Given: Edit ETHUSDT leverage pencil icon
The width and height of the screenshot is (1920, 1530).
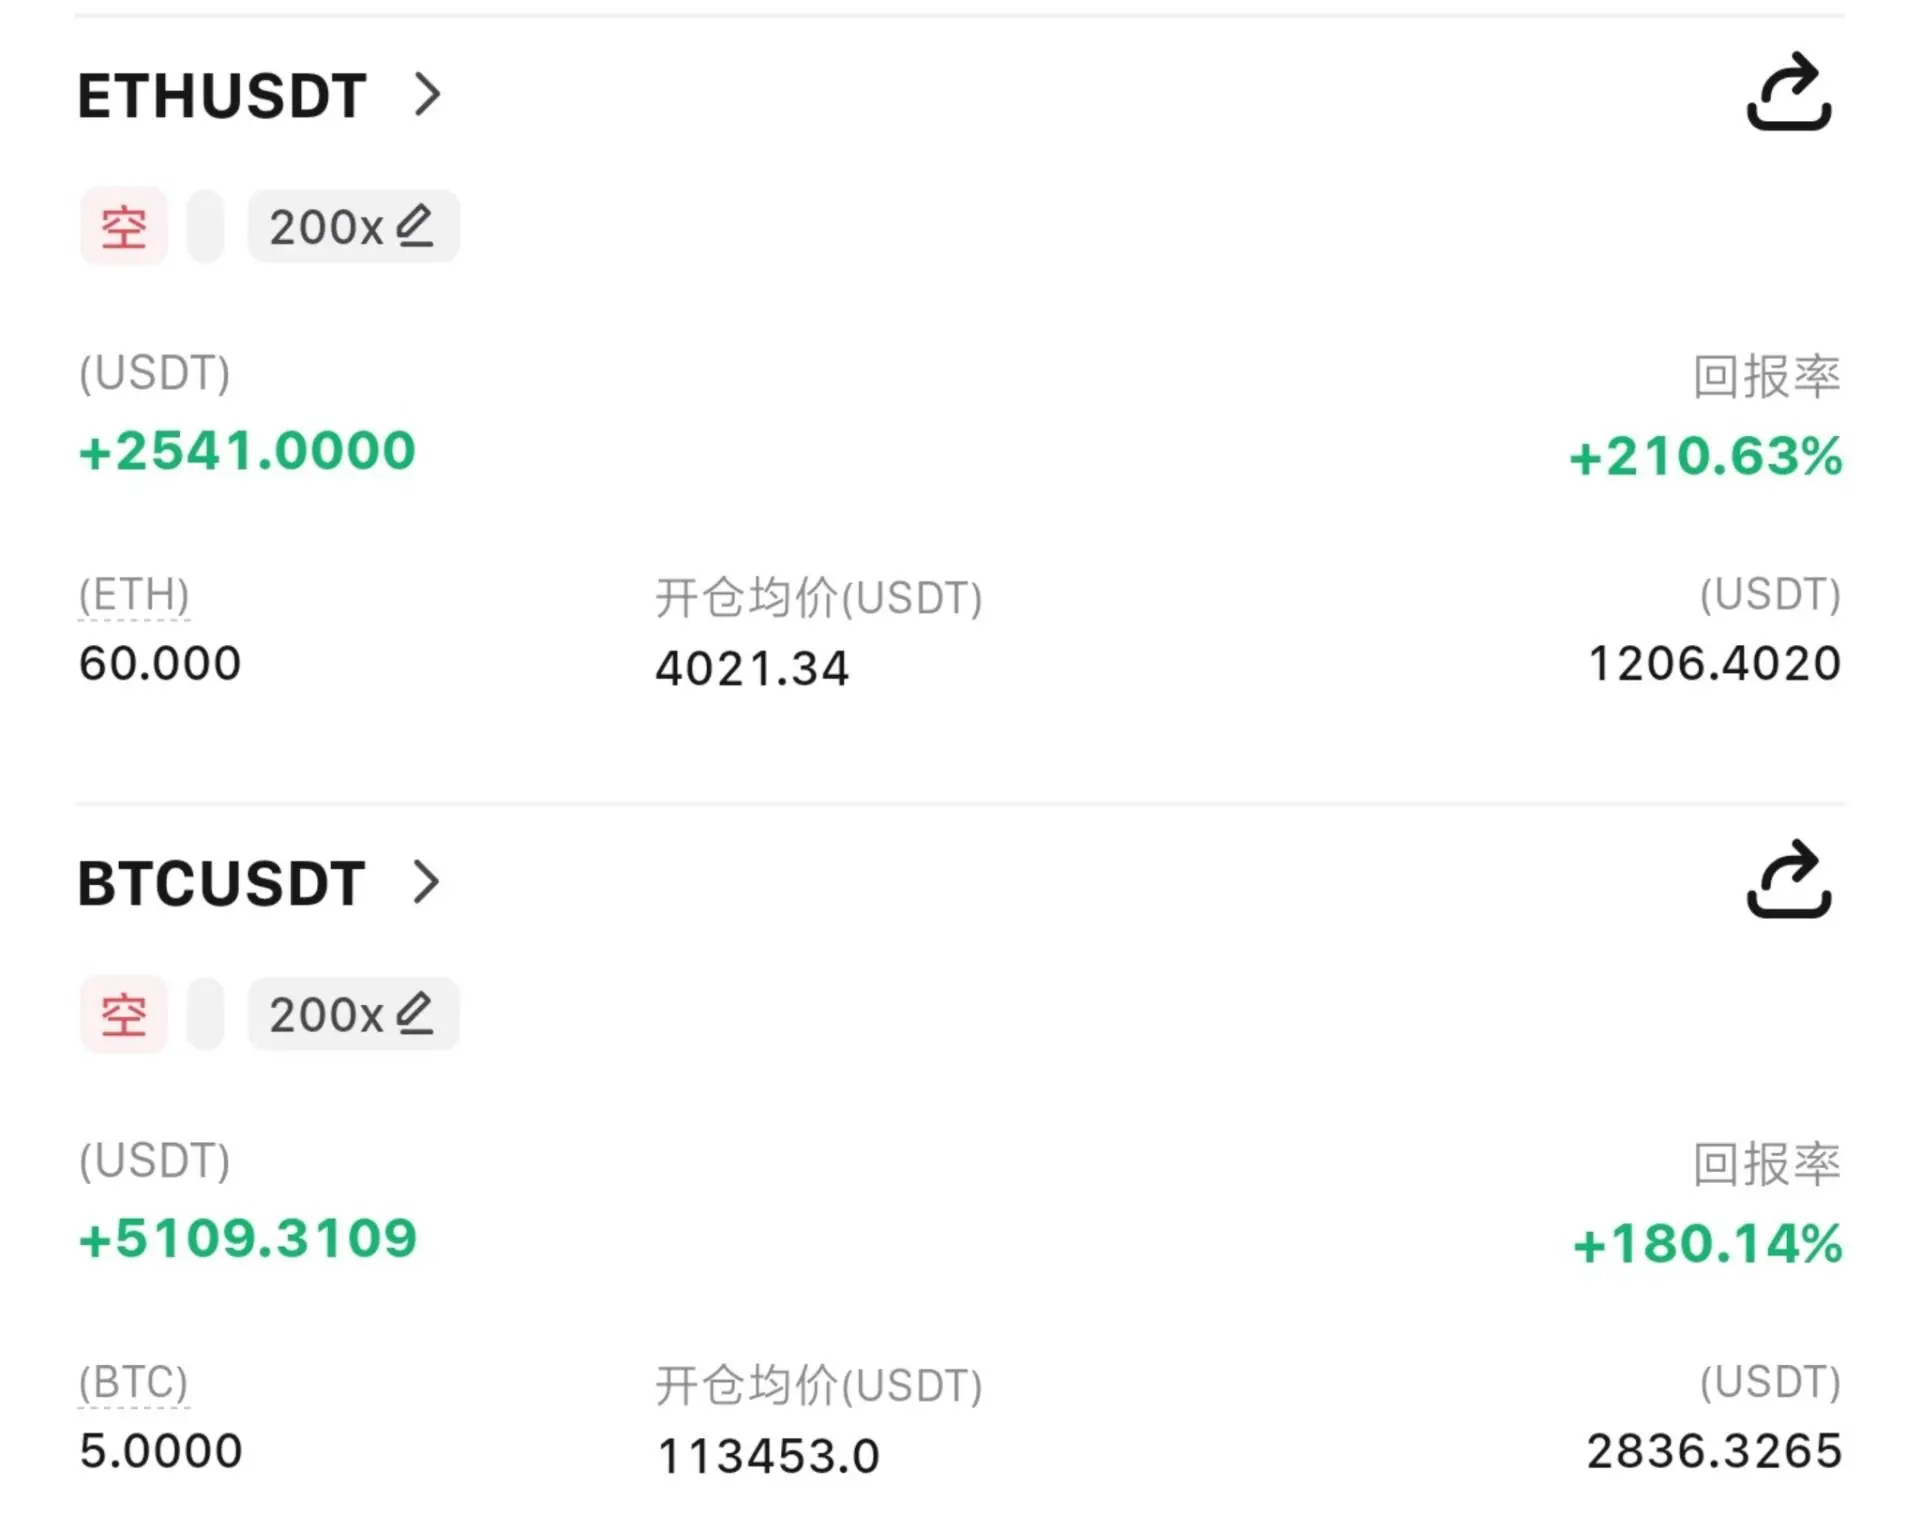Looking at the screenshot, I should click(414, 226).
